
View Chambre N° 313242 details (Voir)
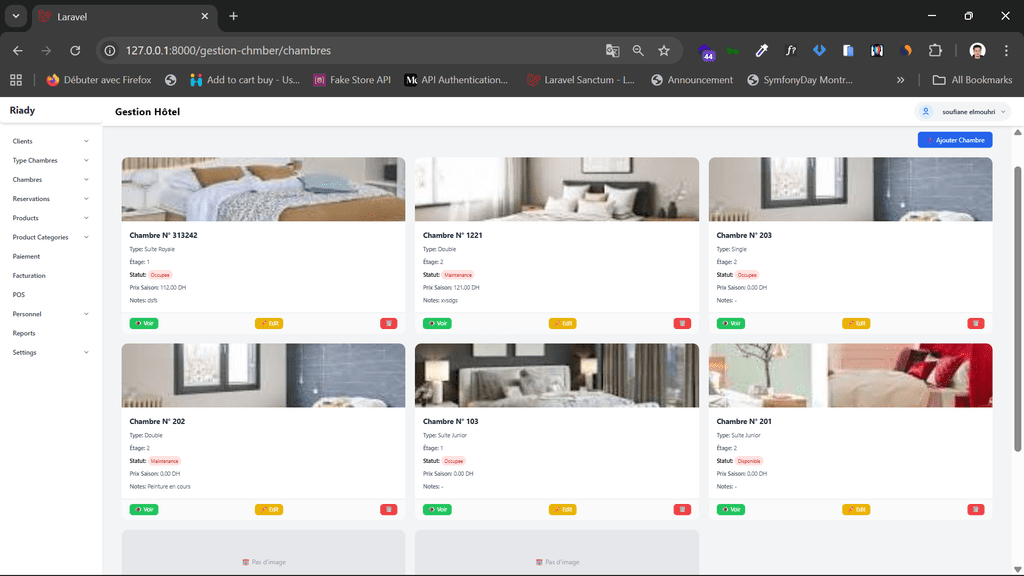(144, 323)
